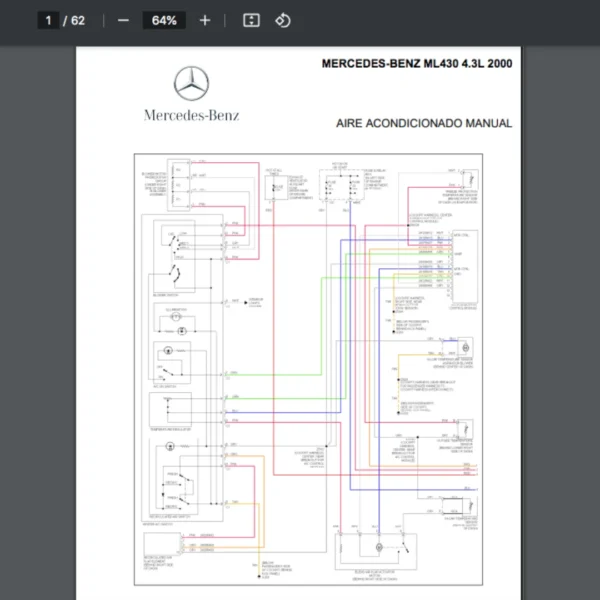Click the total page count '/ 62'

pyautogui.click(x=77, y=20)
